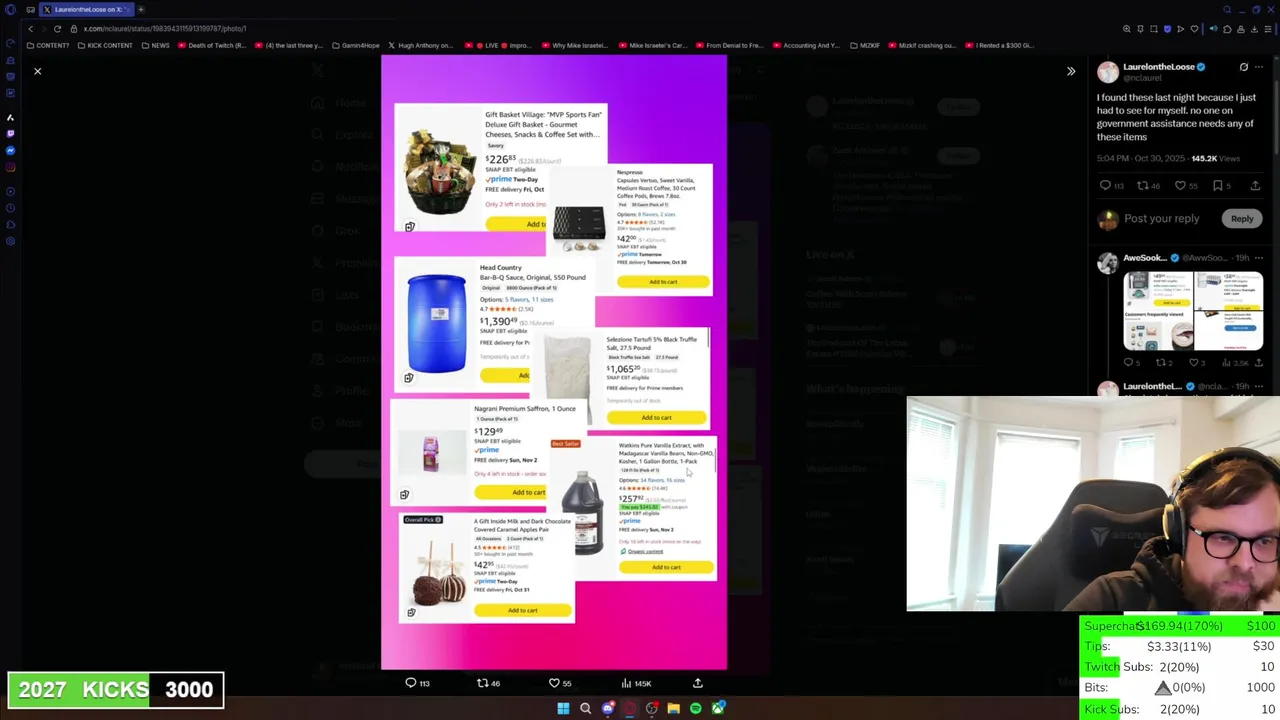Open the easy setup menu icon in the toolbar
Image resolution: width=1280 pixels, height=720 pixels.
pyautogui.click(x=1268, y=29)
